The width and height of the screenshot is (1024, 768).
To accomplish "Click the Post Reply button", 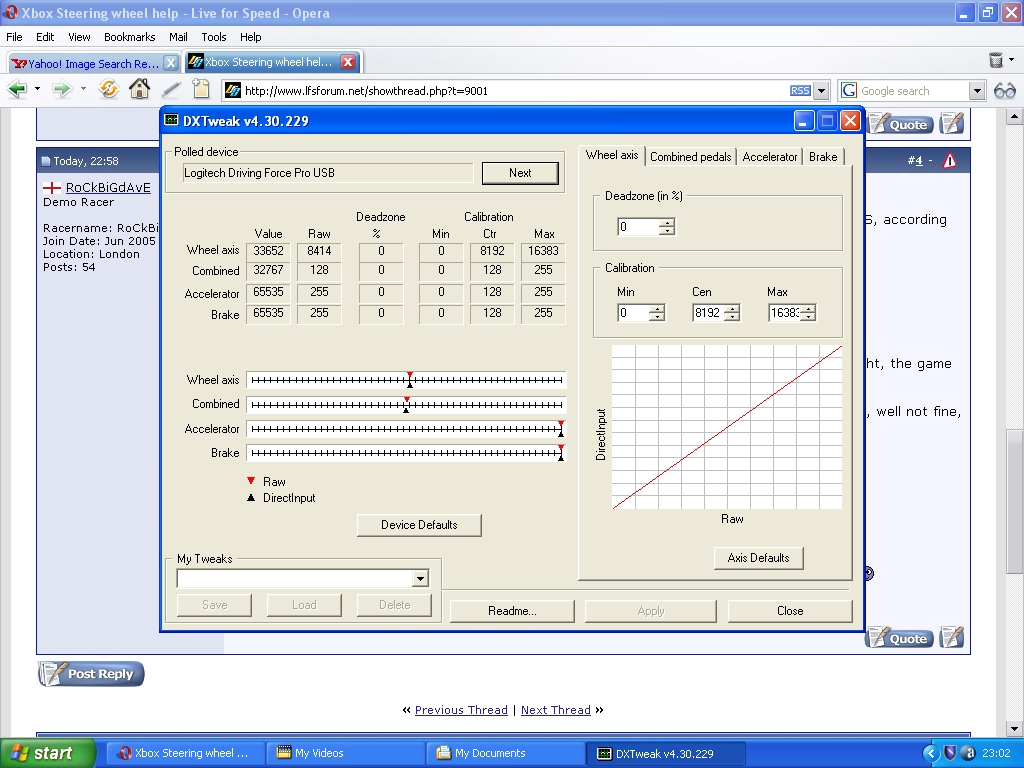I will pos(91,674).
